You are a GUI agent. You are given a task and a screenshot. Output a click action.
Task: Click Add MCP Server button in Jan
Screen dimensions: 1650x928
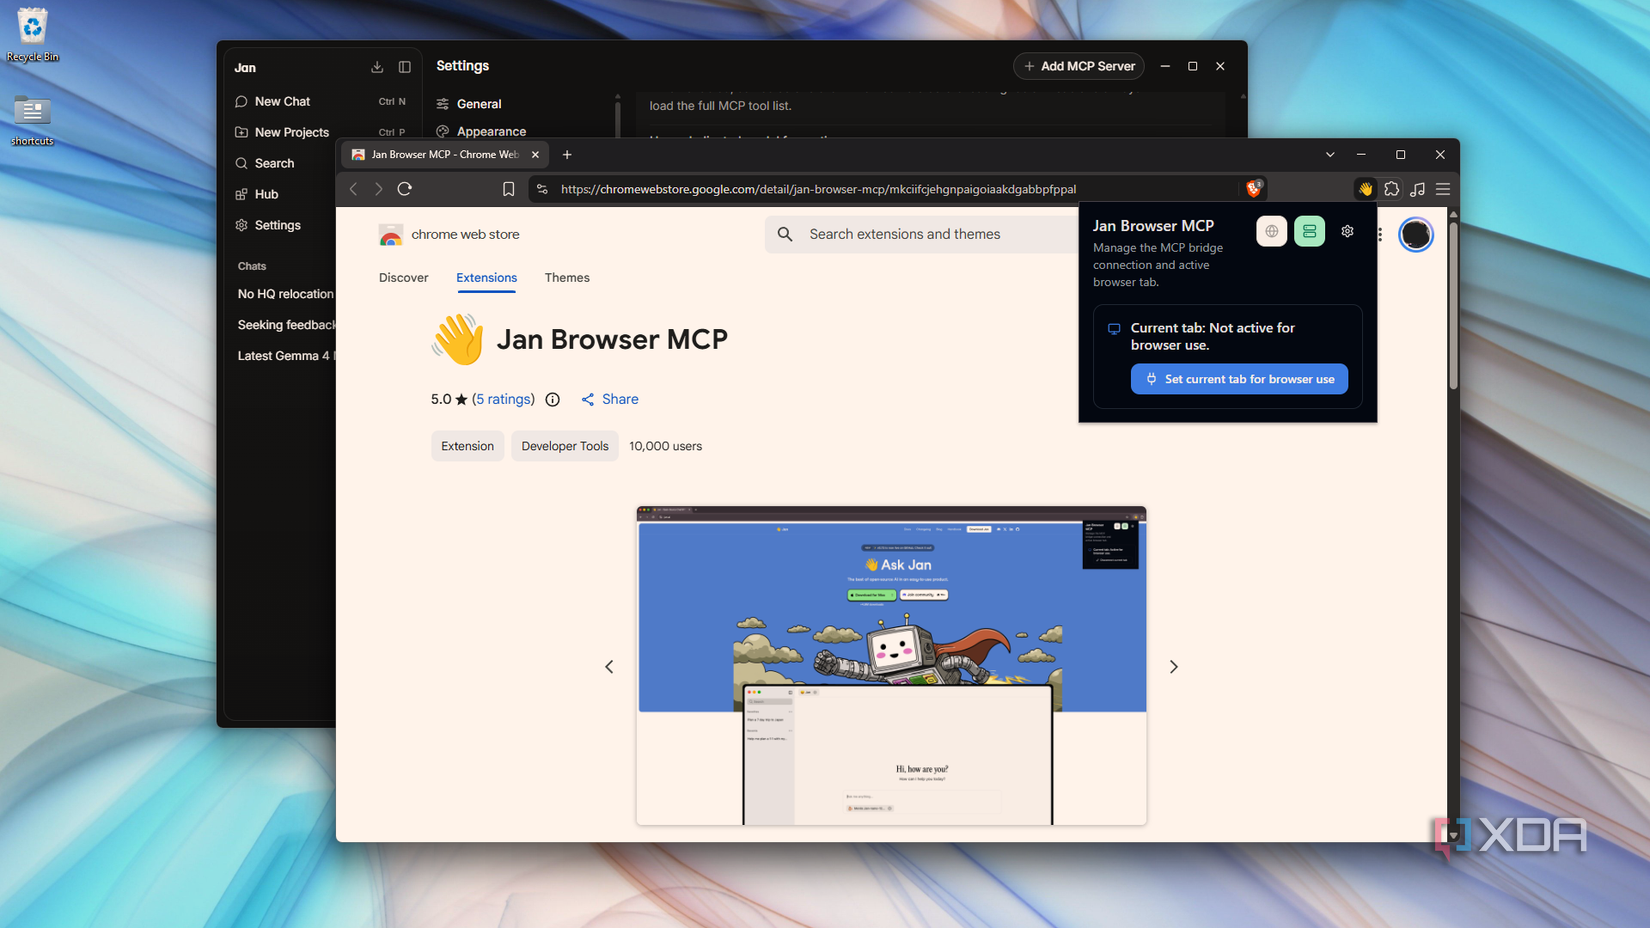click(x=1079, y=66)
